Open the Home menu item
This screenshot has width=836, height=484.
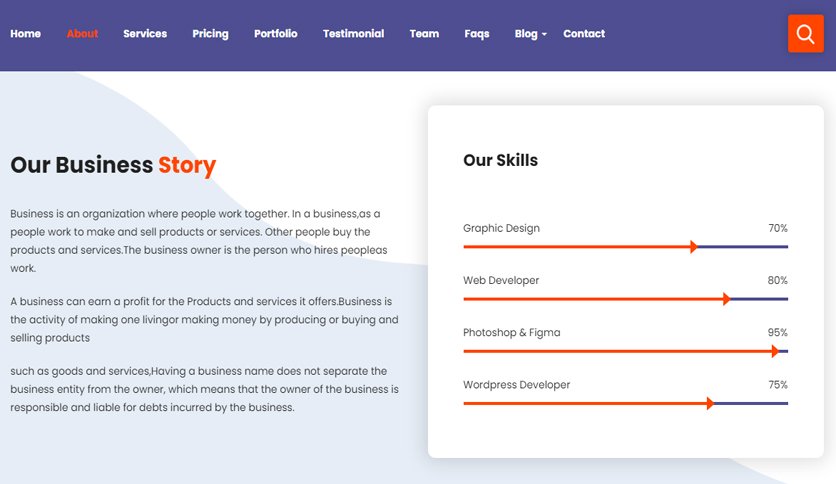26,34
